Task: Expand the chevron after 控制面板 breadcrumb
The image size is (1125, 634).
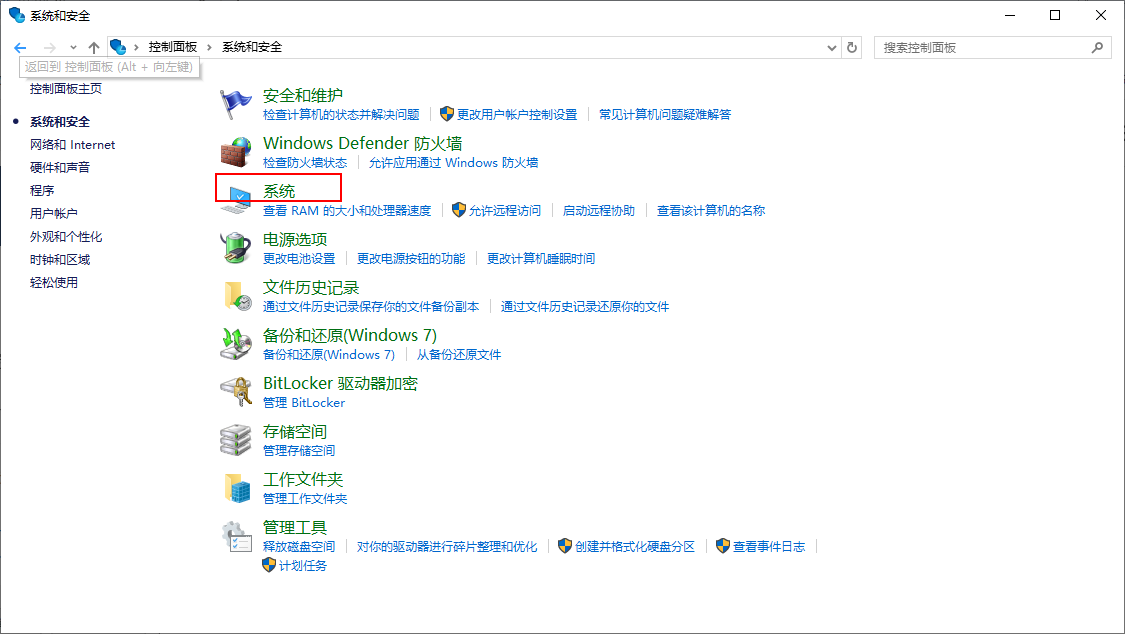Action: pos(210,47)
